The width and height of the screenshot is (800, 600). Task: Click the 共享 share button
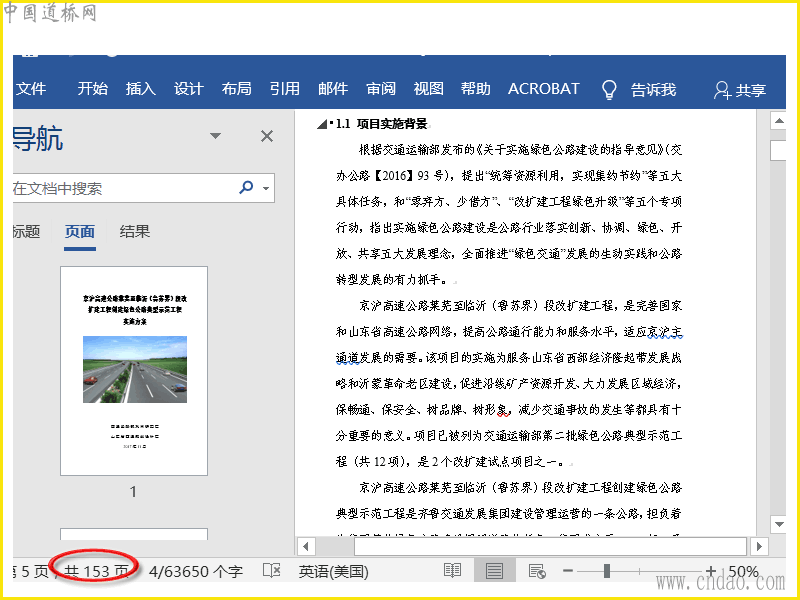click(x=740, y=90)
